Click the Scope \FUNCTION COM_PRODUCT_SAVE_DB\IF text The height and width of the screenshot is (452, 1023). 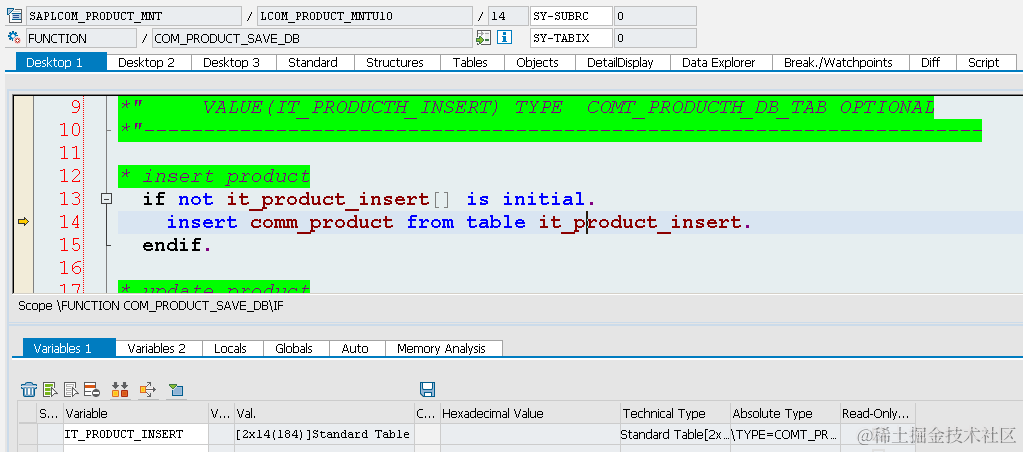151,305
